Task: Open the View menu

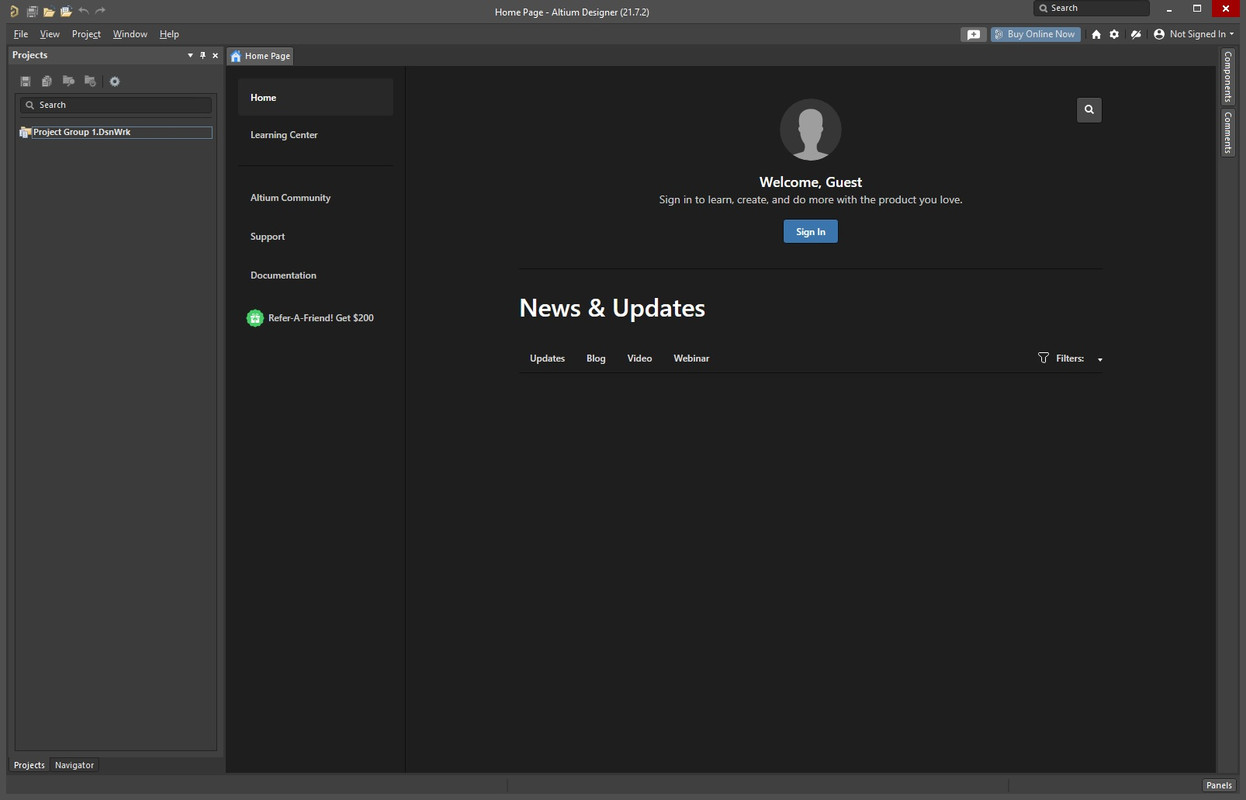Action: tap(50, 34)
